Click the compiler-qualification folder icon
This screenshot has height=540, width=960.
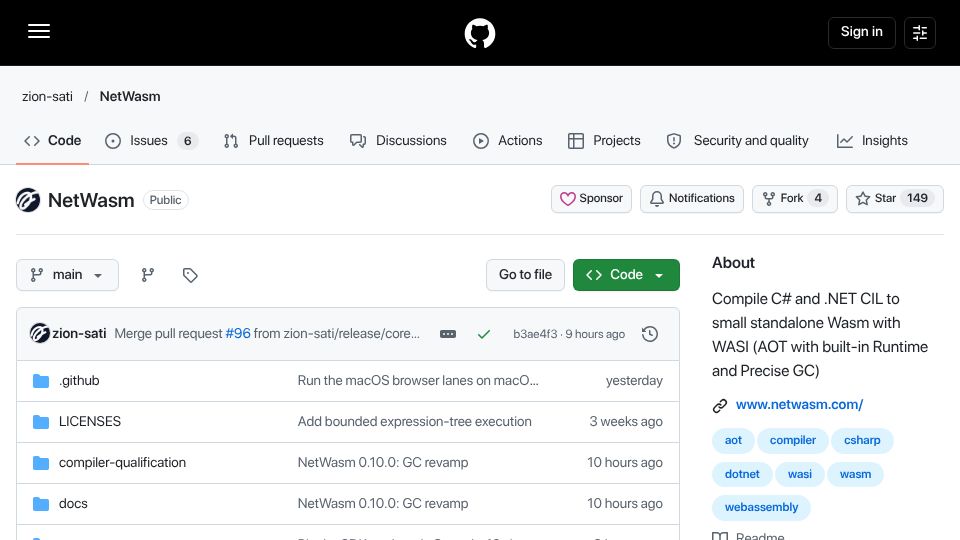coord(41,463)
